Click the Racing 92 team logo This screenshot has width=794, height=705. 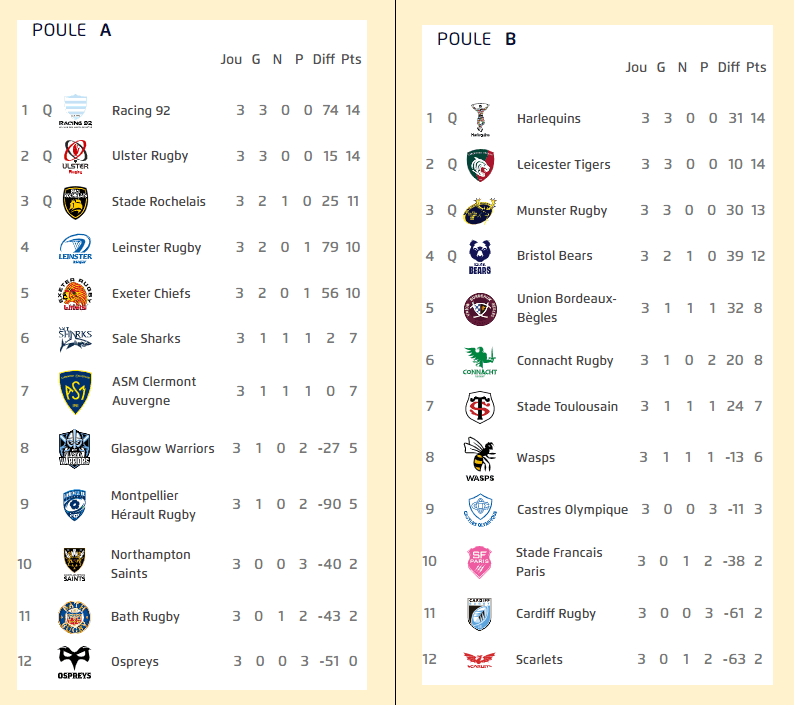(76, 110)
